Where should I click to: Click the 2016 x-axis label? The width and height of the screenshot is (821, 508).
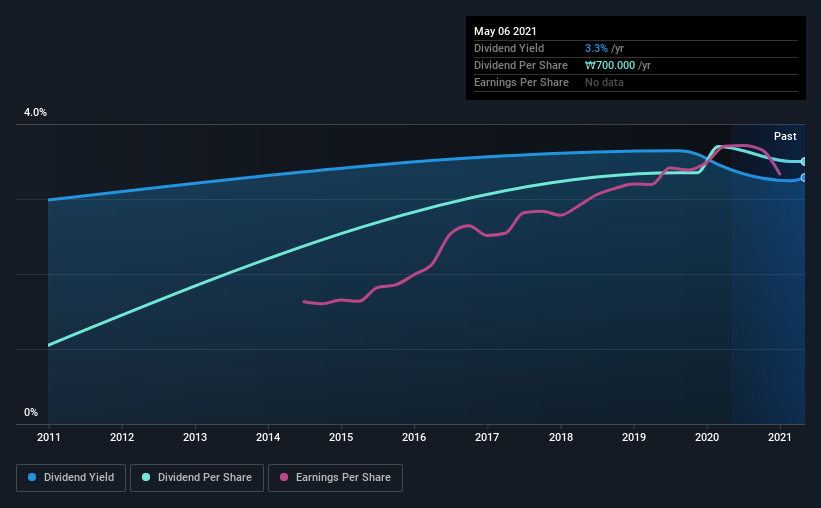point(414,437)
